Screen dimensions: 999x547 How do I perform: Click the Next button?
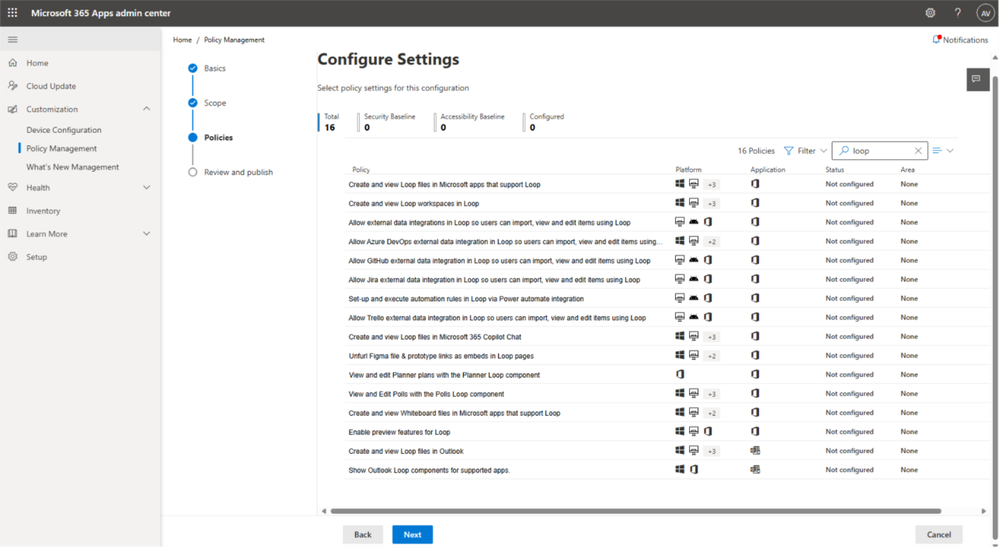412,534
